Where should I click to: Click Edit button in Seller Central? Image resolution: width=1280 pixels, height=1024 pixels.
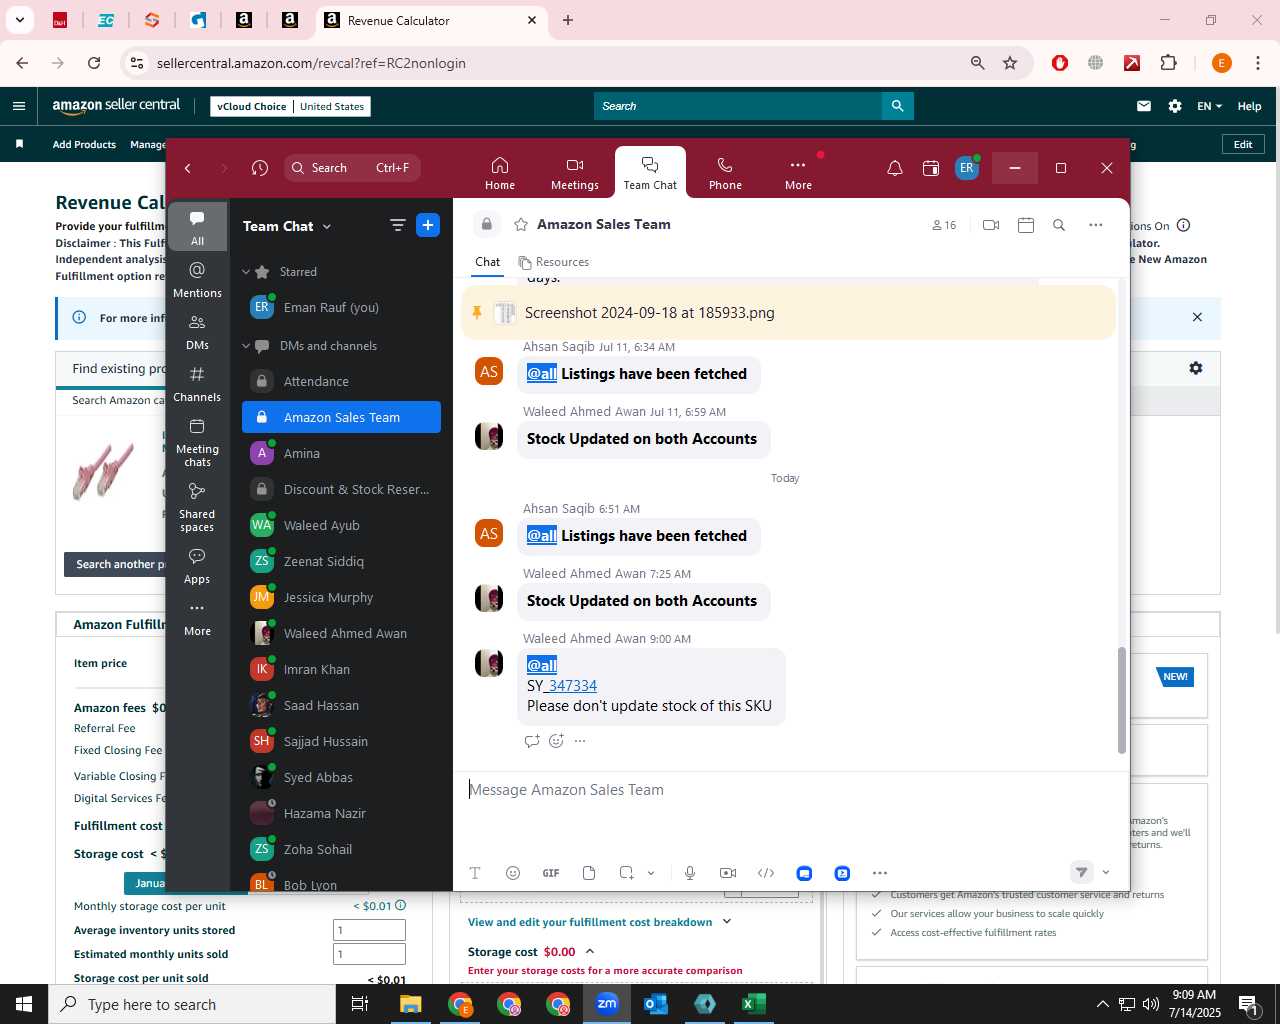1243,144
